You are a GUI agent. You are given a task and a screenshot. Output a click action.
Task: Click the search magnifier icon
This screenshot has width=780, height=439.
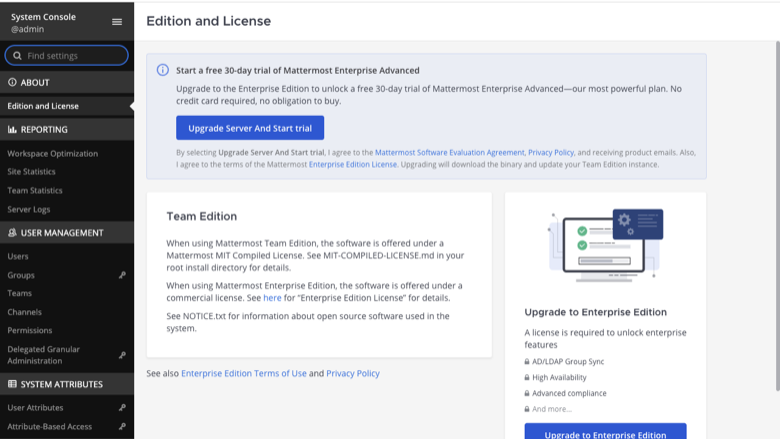[x=17, y=56]
